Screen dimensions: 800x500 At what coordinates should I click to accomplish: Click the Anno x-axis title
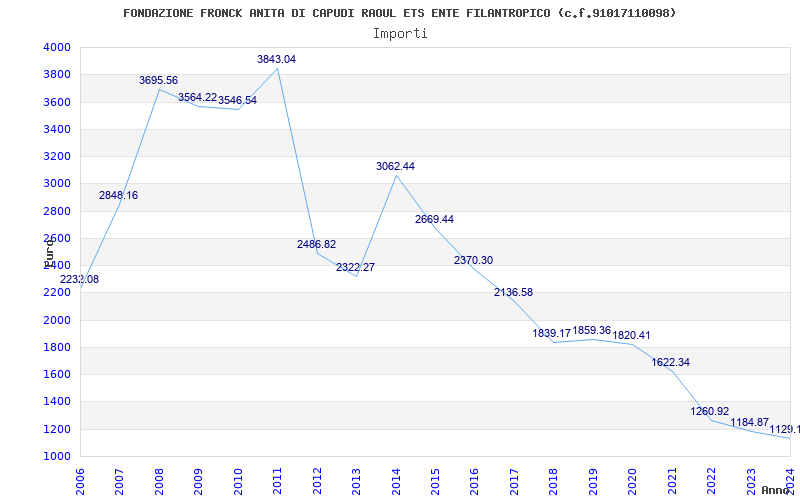coord(774,490)
